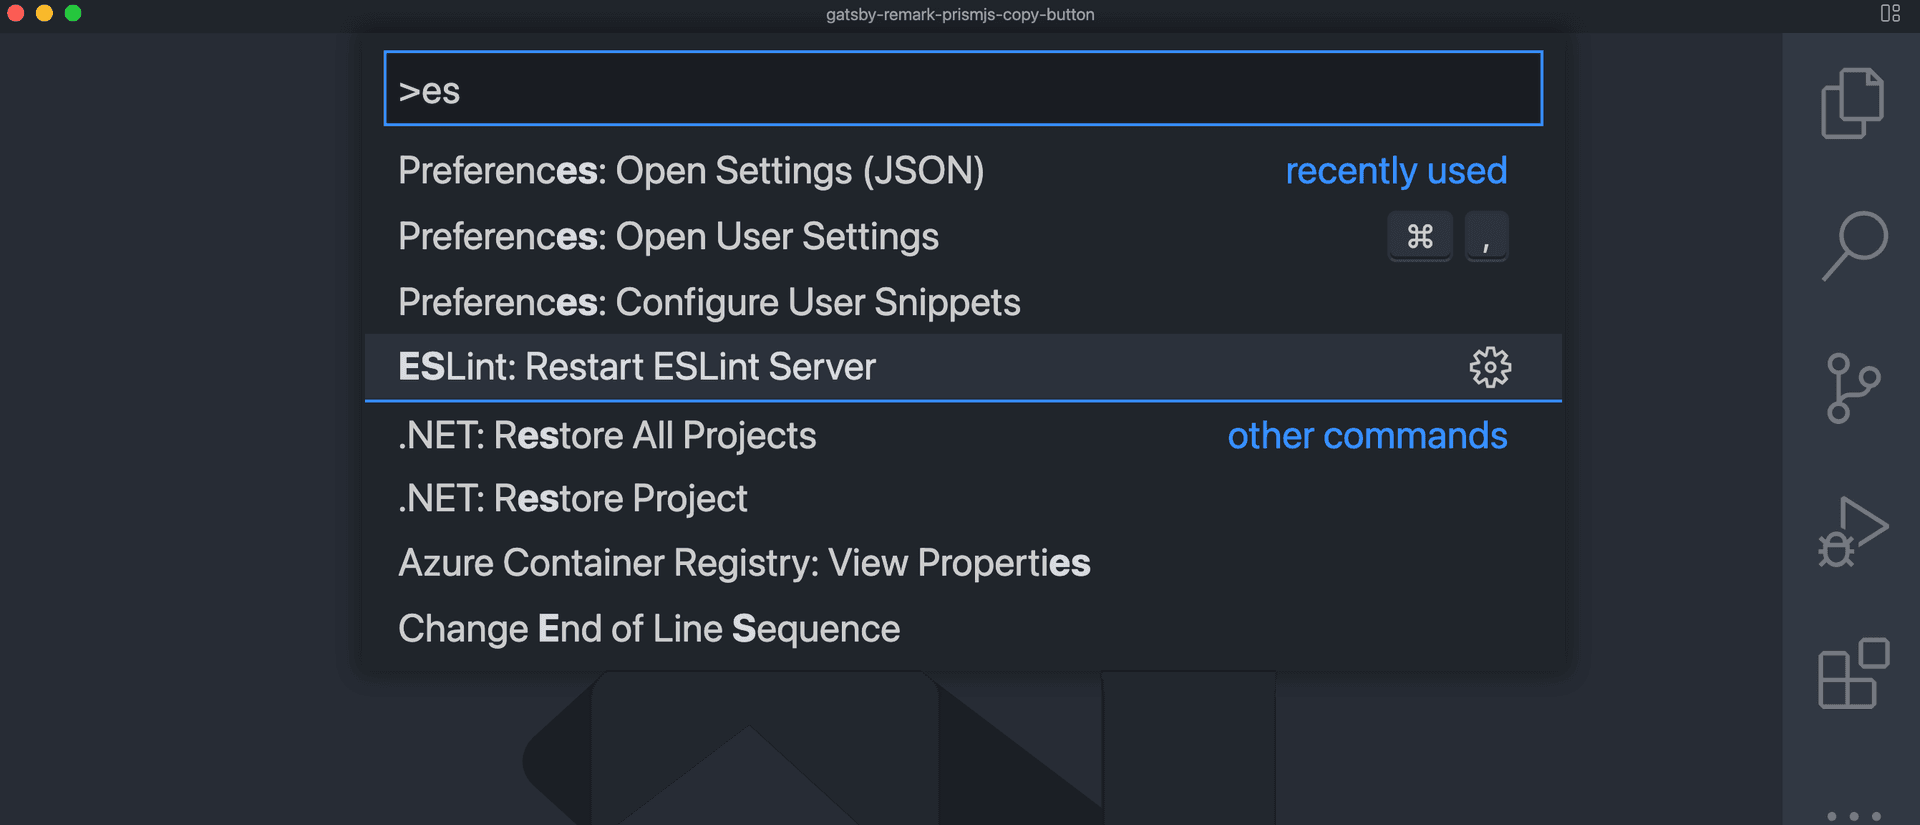Choose Azure Container Registry: View Properties
This screenshot has width=1920, height=825.
[744, 563]
